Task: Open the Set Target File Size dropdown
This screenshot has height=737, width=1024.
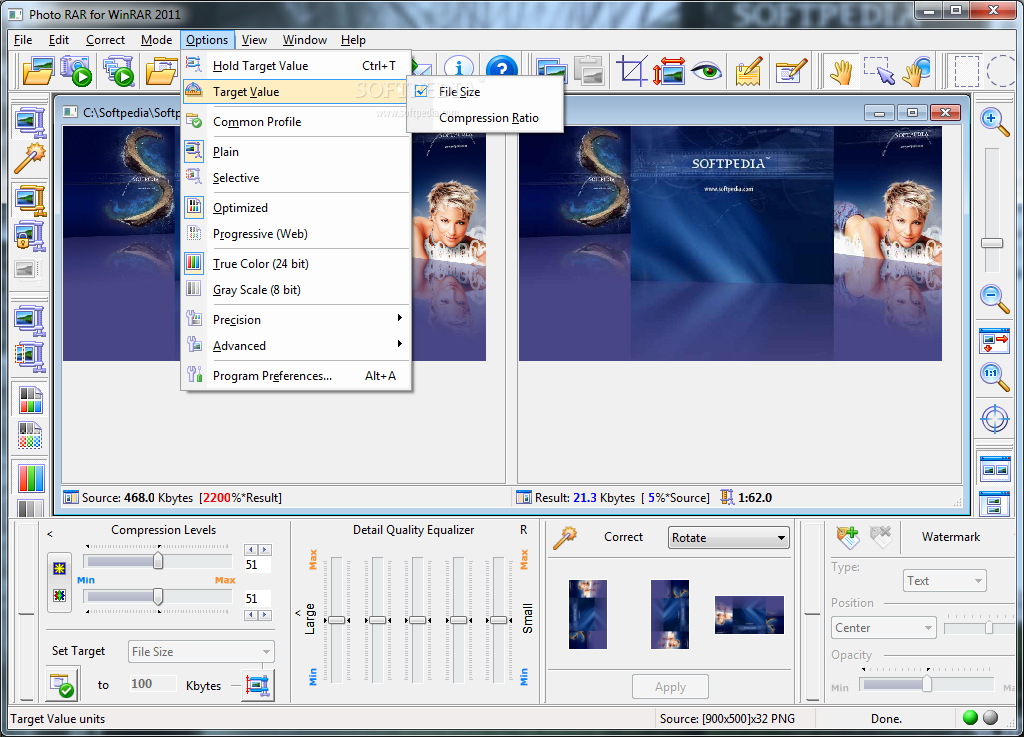Action: [x=201, y=651]
